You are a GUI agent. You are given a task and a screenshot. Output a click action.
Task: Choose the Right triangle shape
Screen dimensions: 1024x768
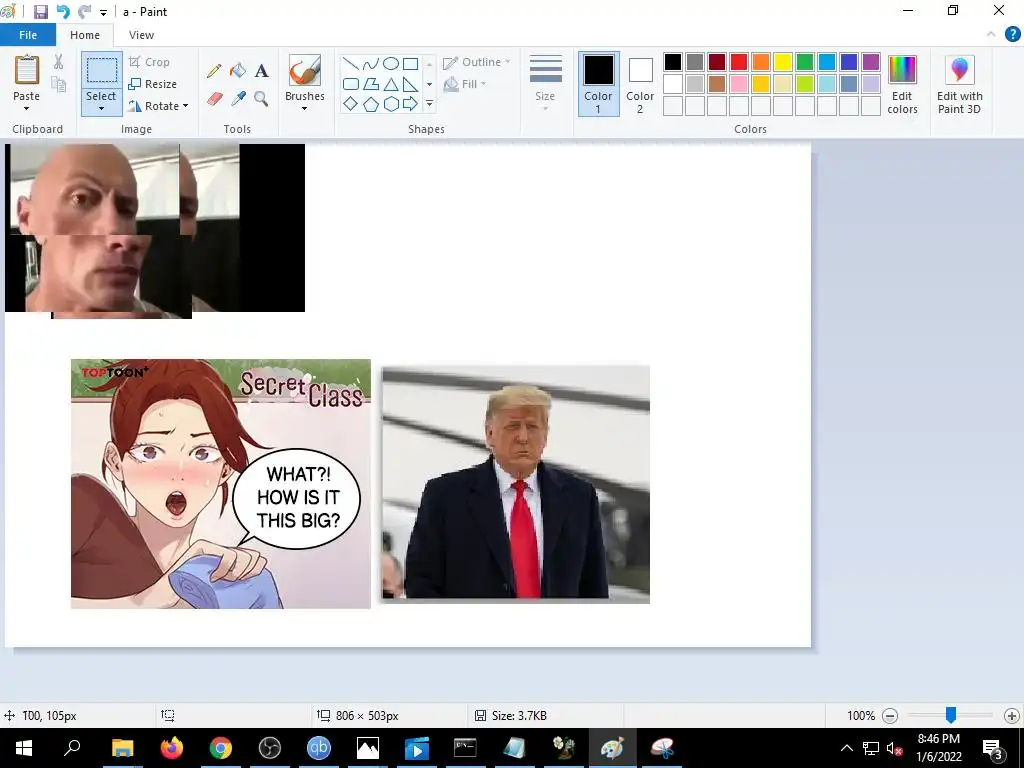coord(410,84)
